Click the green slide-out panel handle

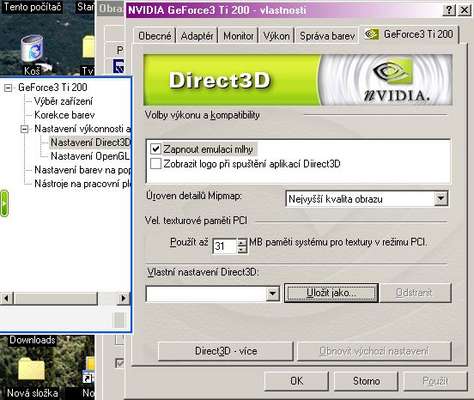point(4,203)
